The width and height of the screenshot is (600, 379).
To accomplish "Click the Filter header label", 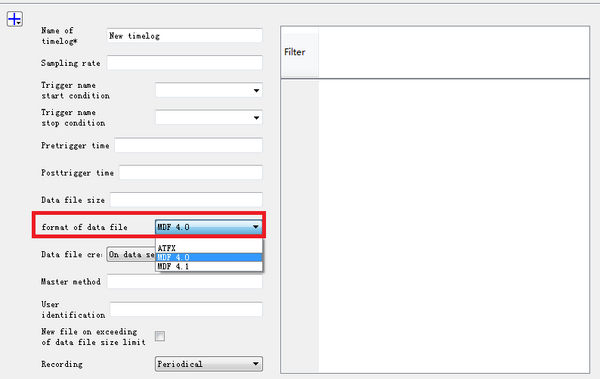I will (295, 52).
